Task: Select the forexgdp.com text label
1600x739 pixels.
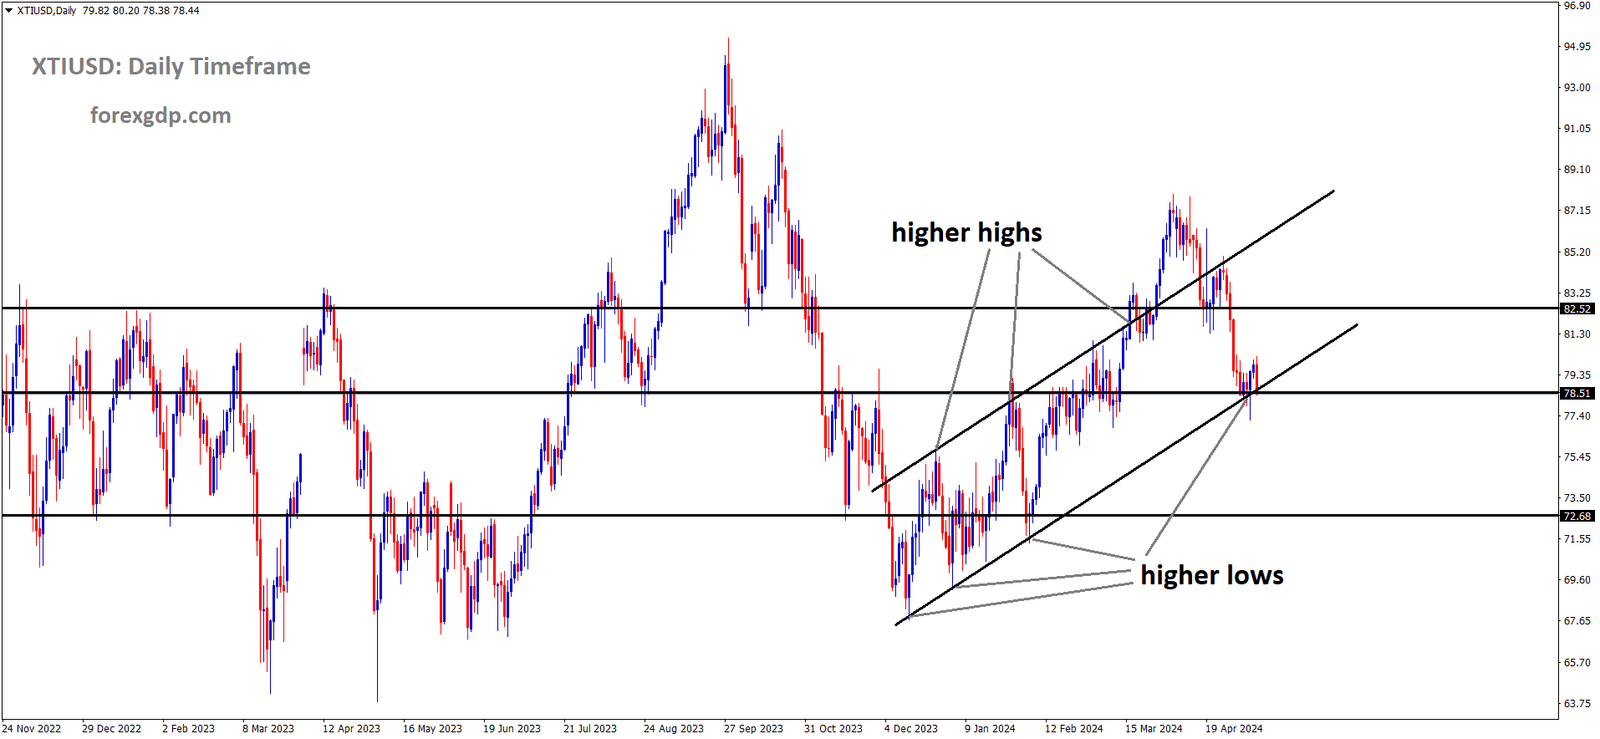Action: click(x=160, y=116)
